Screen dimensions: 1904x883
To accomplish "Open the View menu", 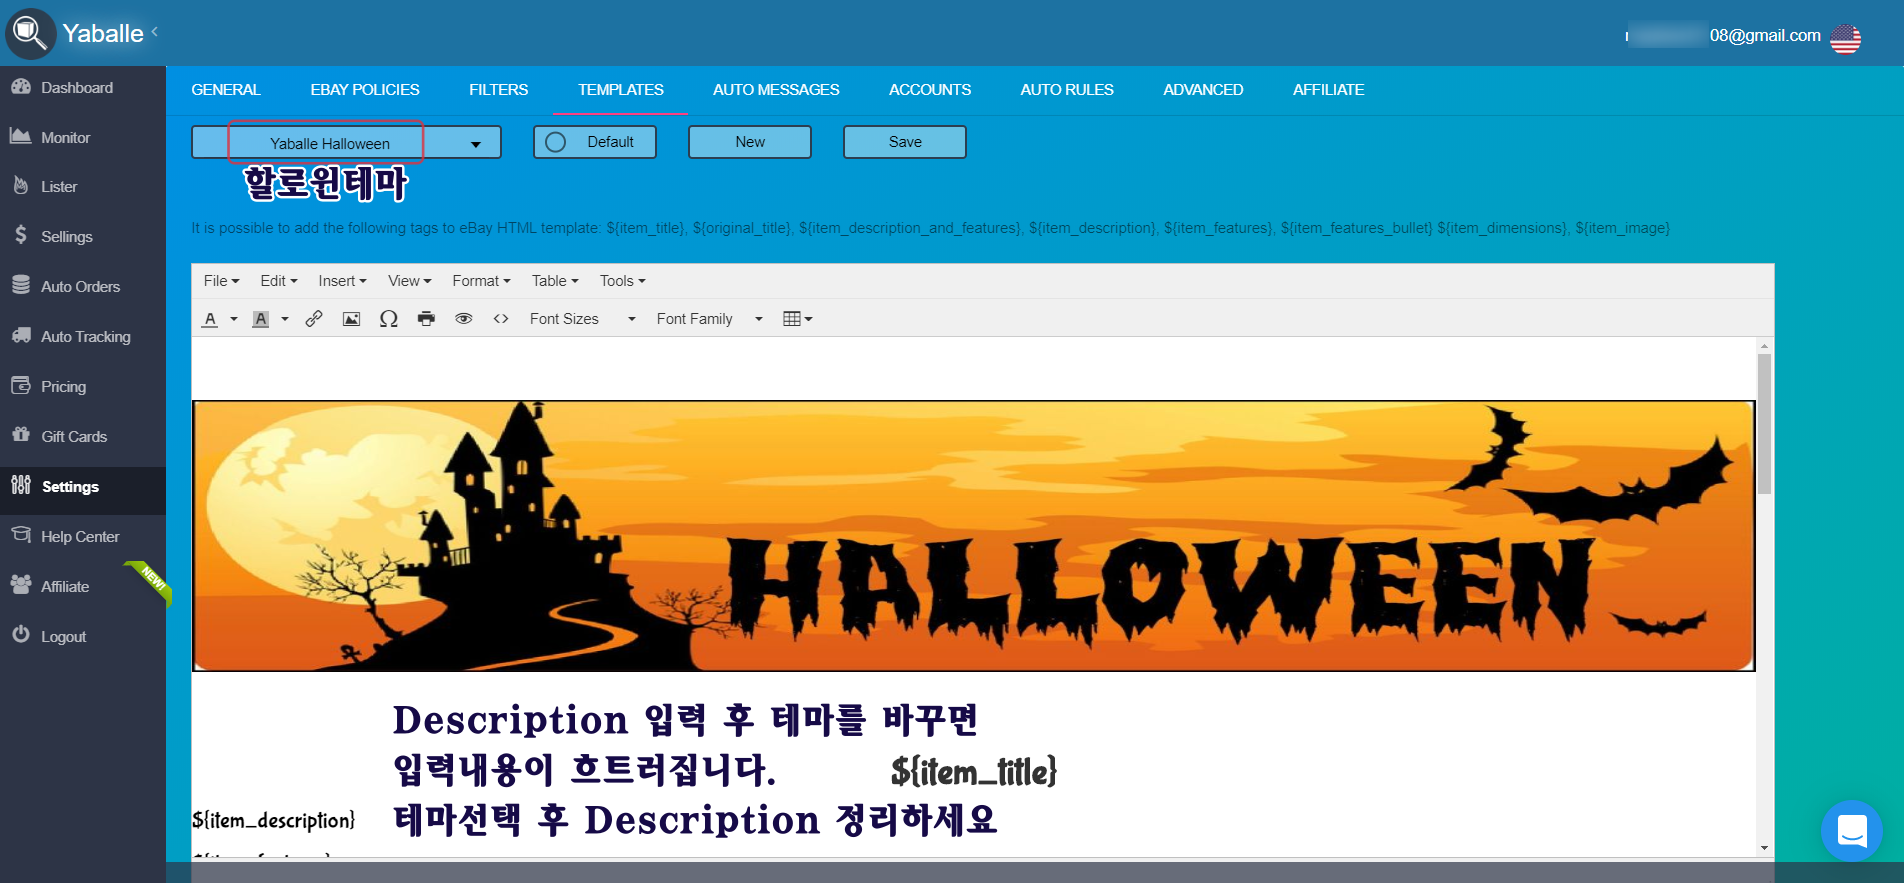I will coord(410,281).
